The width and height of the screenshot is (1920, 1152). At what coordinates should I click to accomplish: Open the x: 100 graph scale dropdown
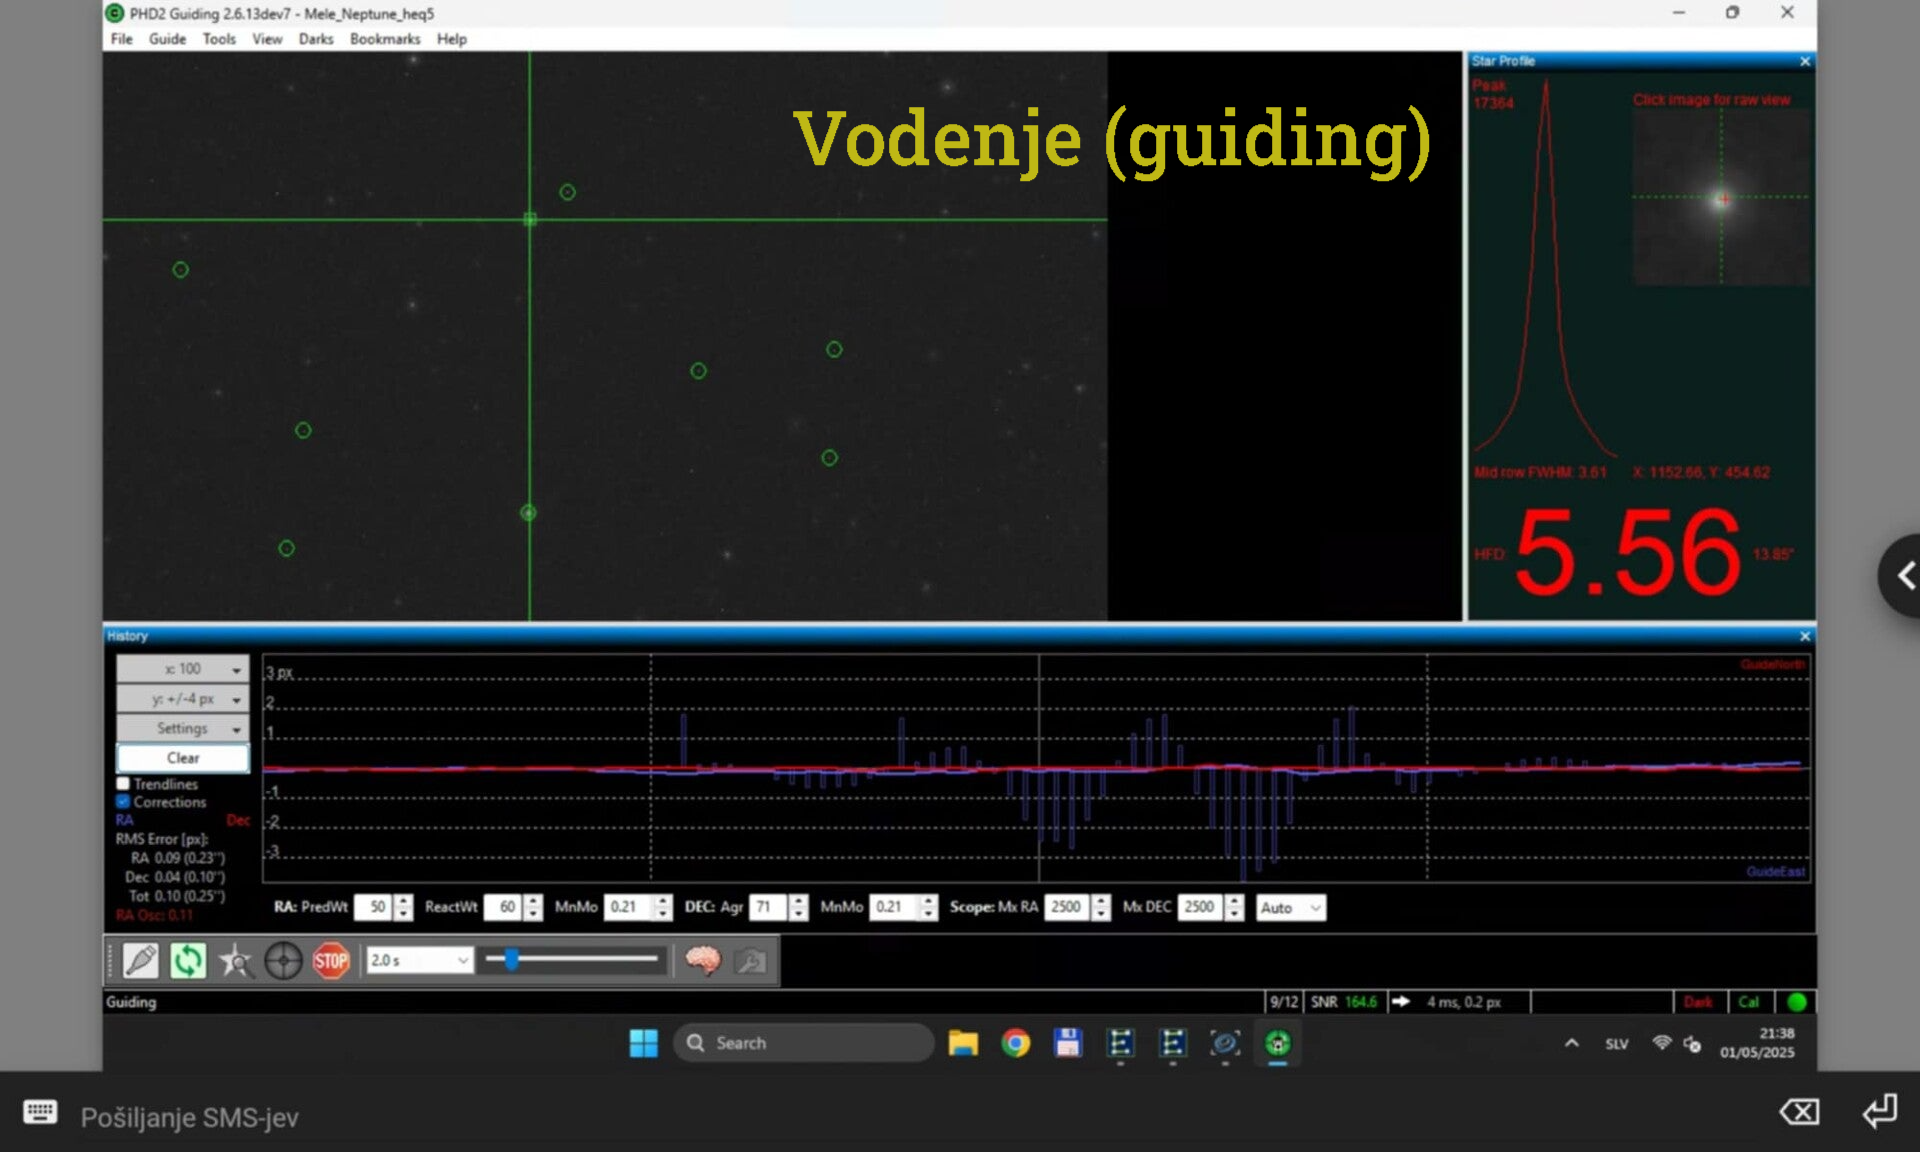(183, 669)
